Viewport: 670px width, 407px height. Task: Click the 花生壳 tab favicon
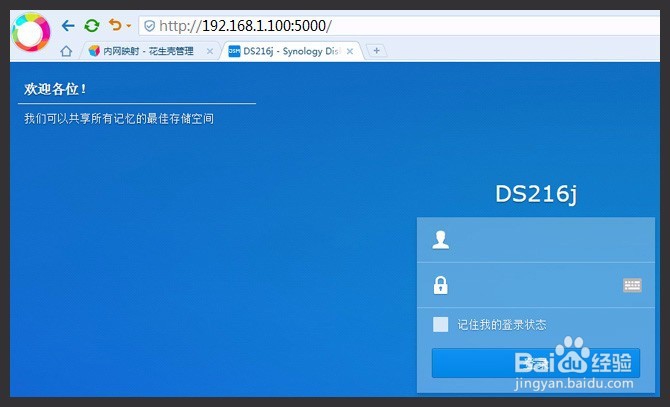tap(94, 51)
